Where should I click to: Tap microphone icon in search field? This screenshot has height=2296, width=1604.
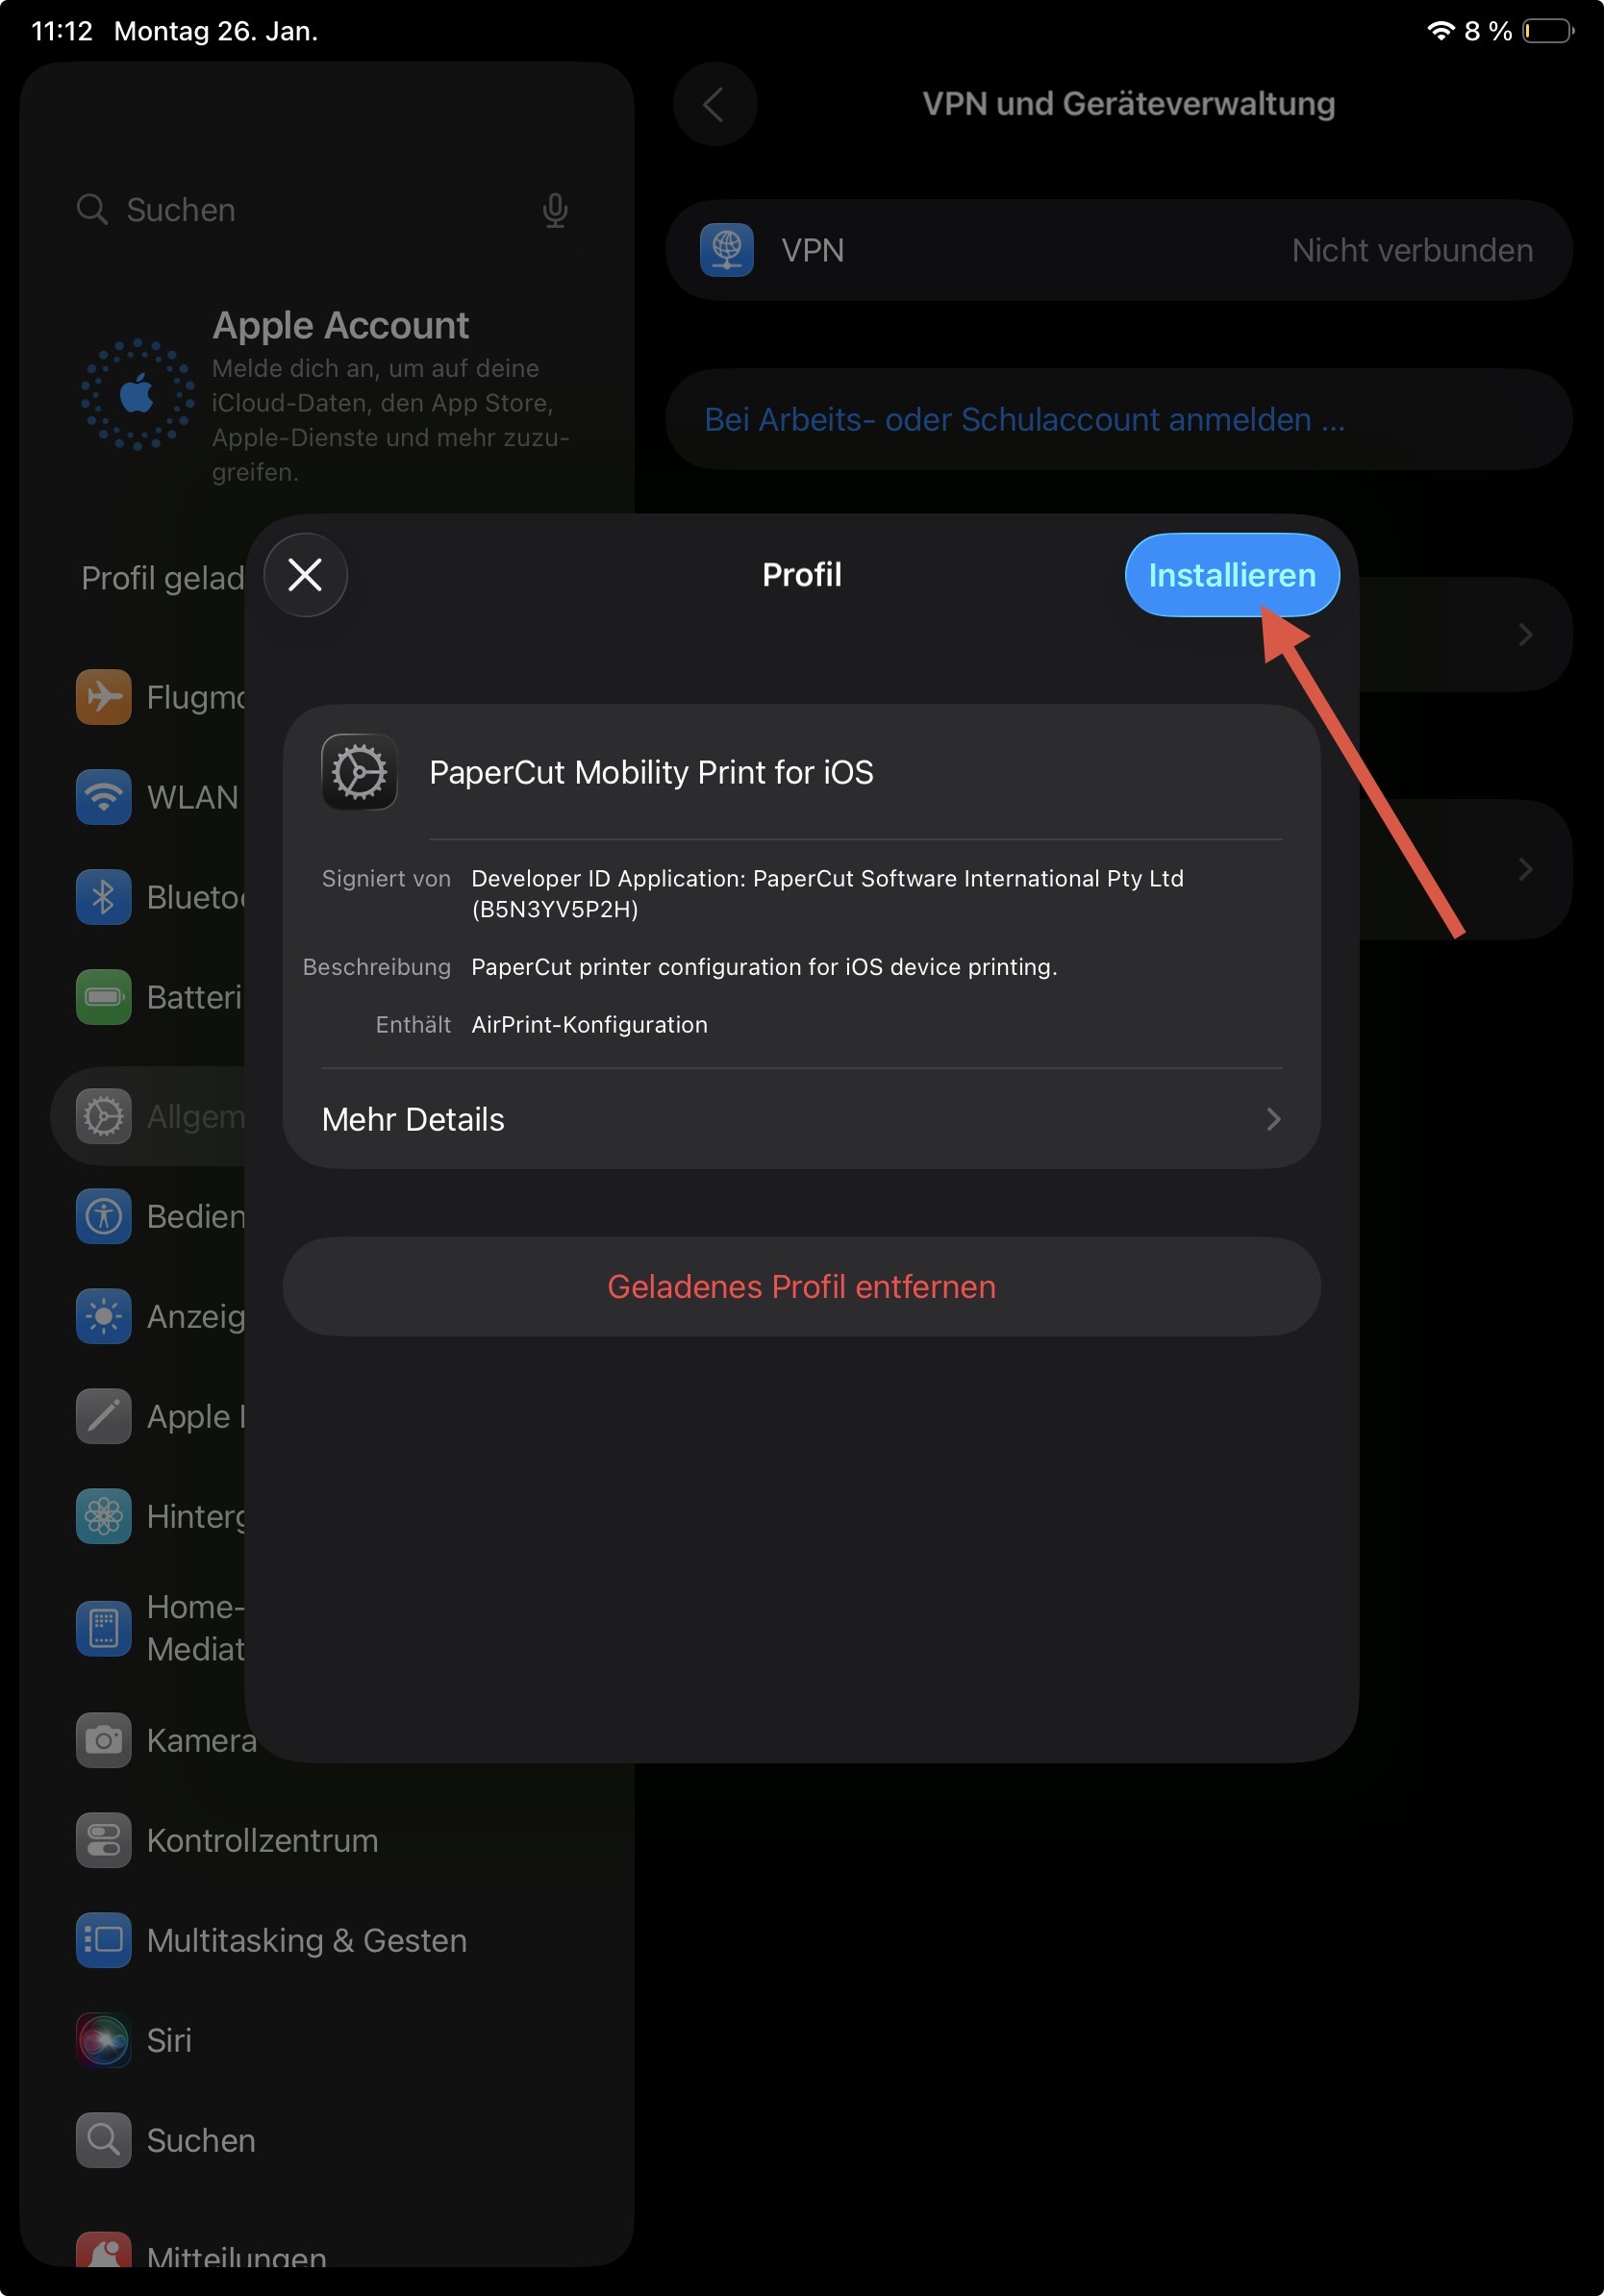click(x=555, y=210)
